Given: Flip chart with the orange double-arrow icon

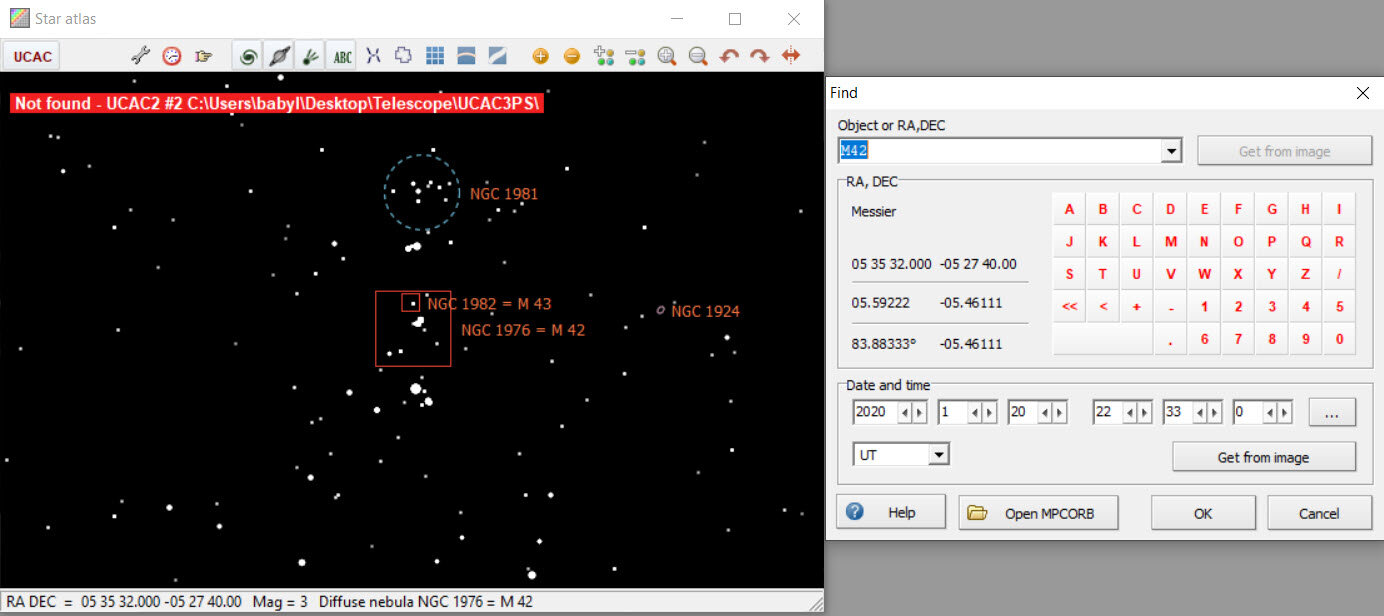Looking at the screenshot, I should [x=791, y=56].
